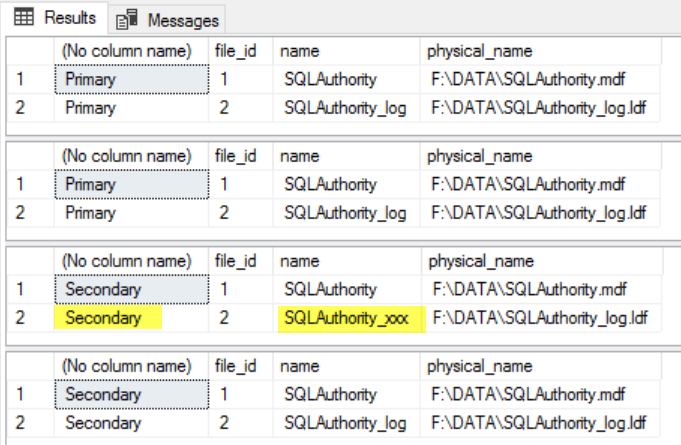
Task: Select SQLAuthority name cell in fourth result set
Action: (347, 395)
